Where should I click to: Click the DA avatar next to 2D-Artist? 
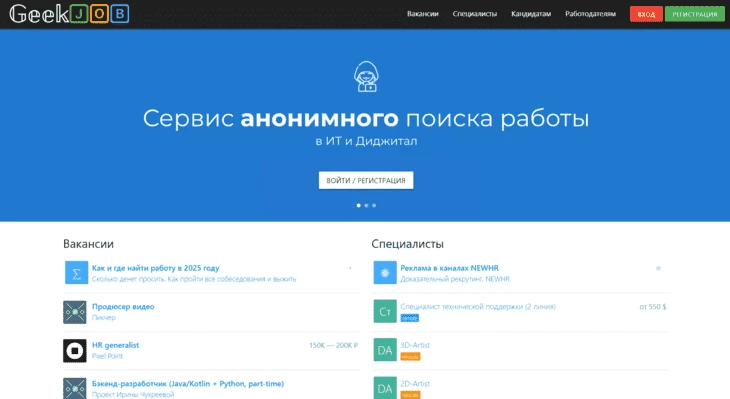(x=385, y=388)
